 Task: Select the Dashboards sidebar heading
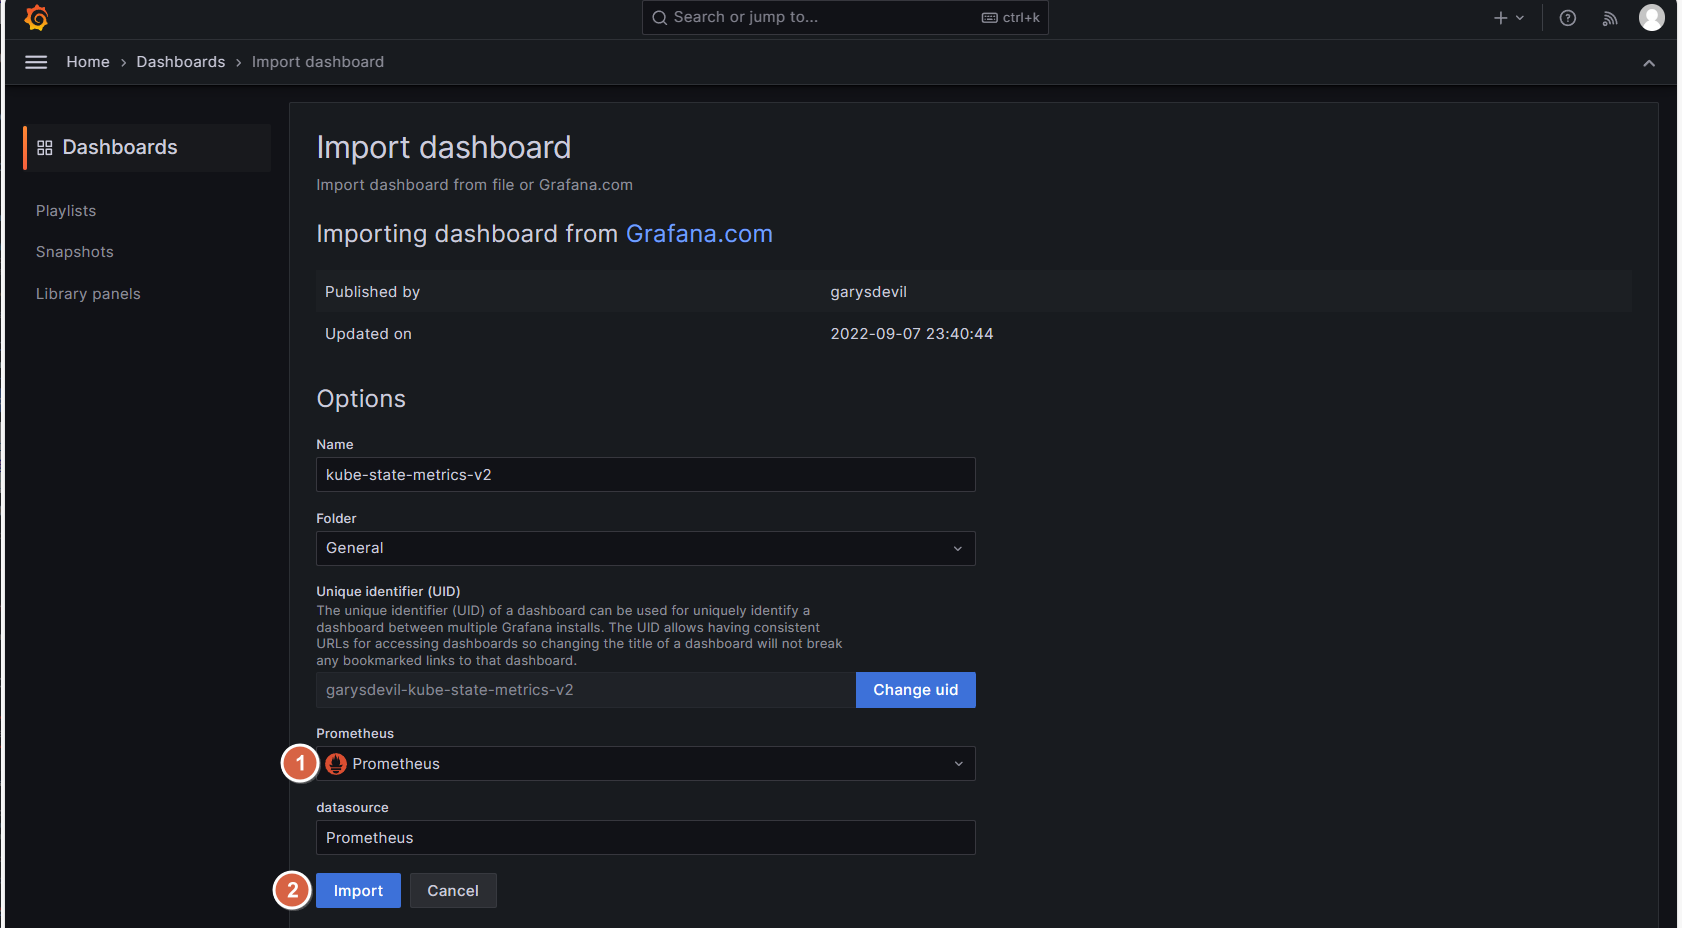coord(147,148)
